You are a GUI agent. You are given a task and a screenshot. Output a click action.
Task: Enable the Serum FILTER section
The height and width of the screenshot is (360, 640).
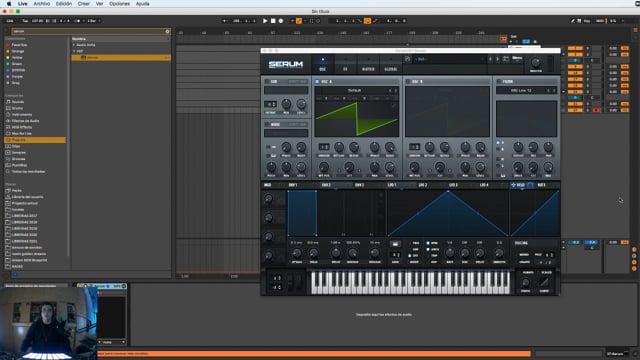[499, 82]
